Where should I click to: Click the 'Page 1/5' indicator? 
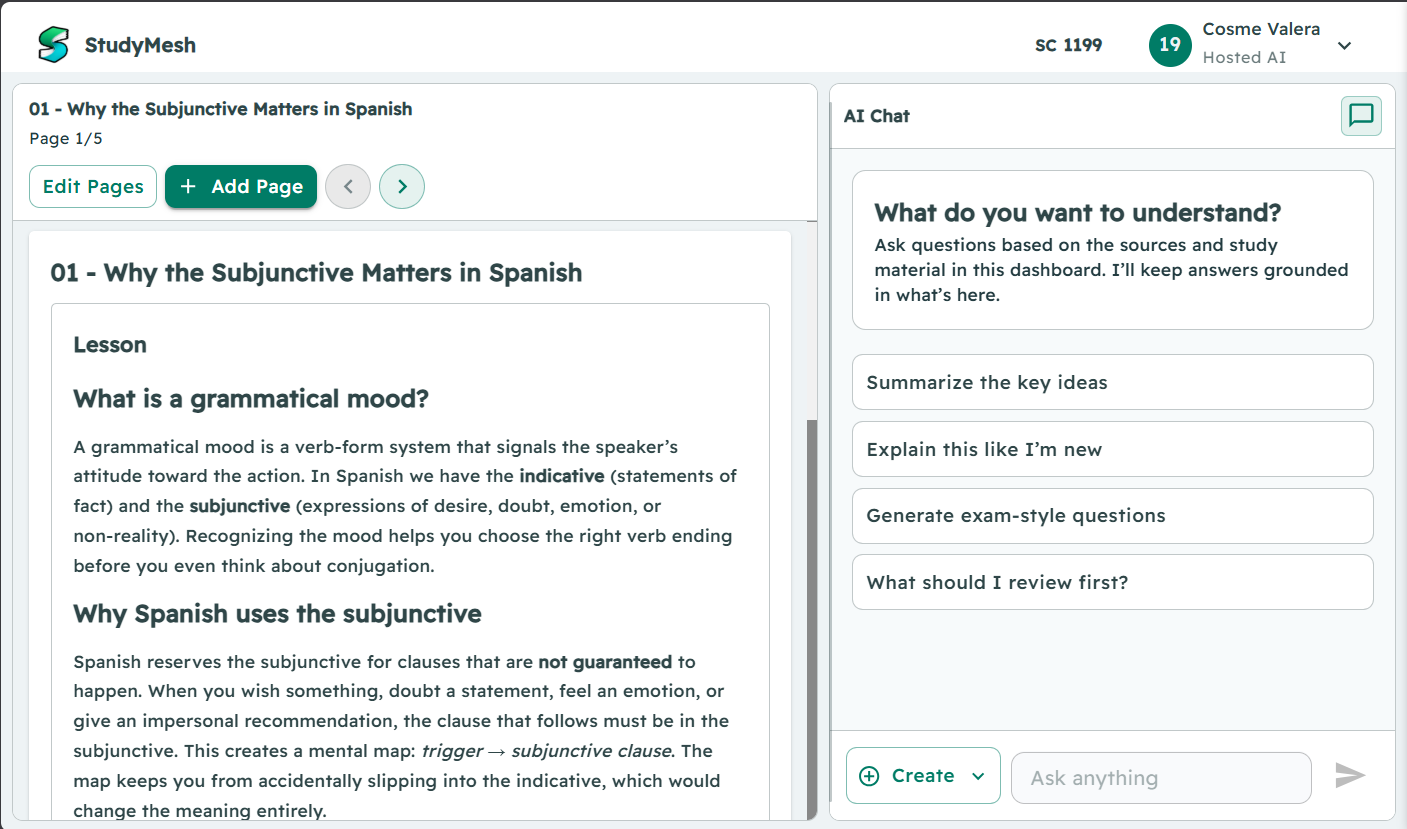[66, 139]
